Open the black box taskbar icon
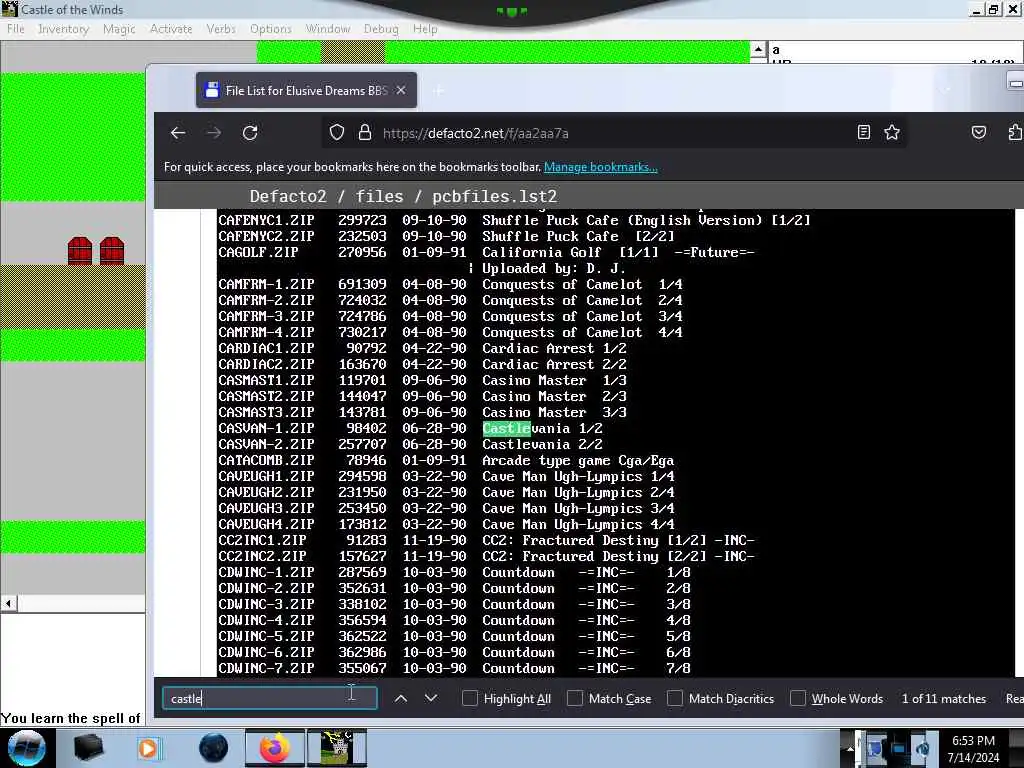The height and width of the screenshot is (768, 1024). (88, 748)
